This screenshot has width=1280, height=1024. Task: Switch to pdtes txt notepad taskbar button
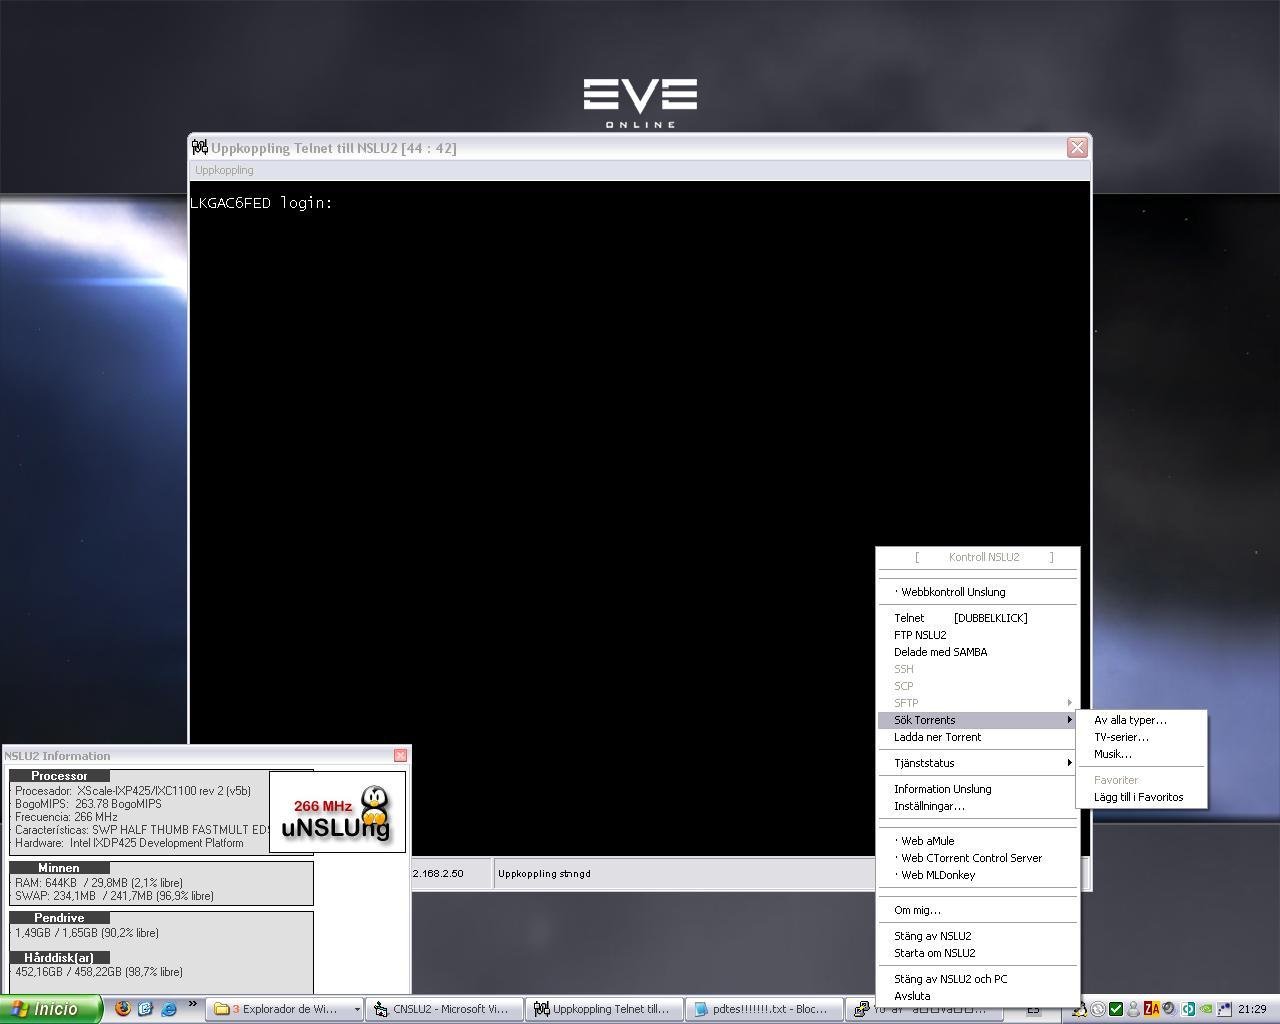pos(765,1009)
